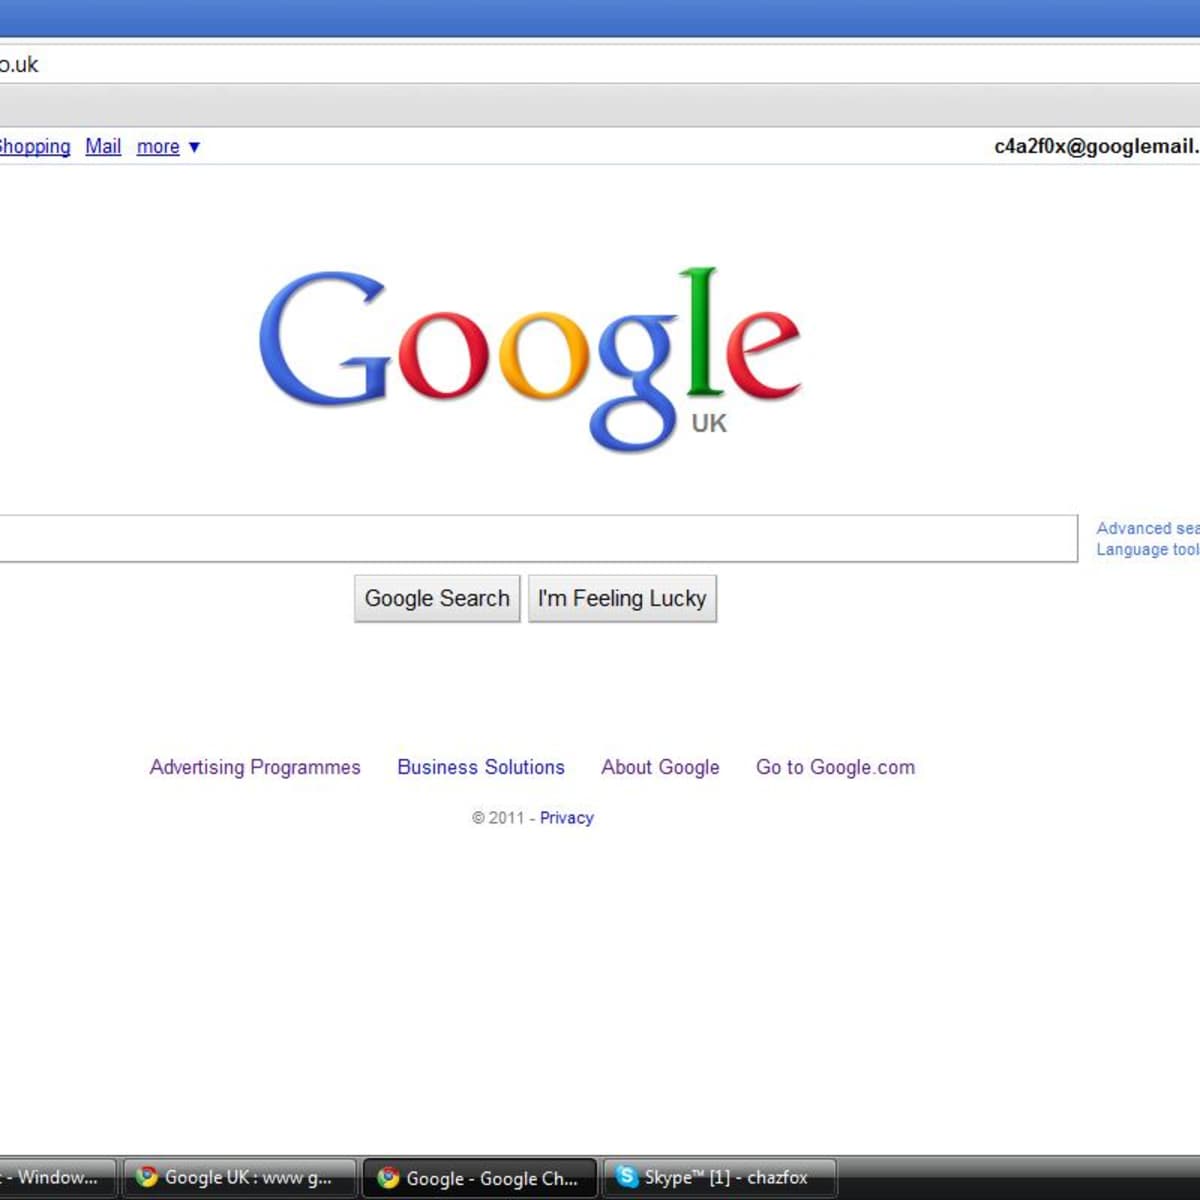Open the About Google page link

(x=660, y=767)
